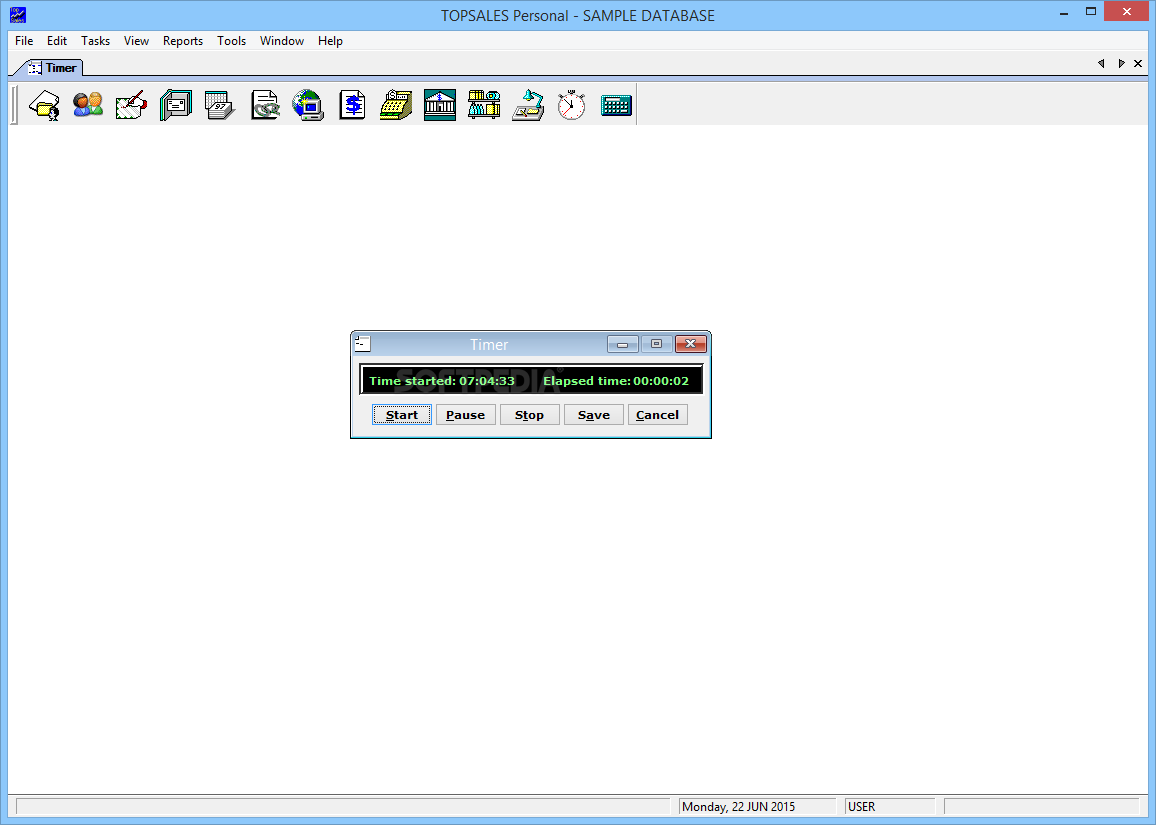The width and height of the screenshot is (1156, 825).
Task: Click the Start button in Timer
Action: click(402, 415)
